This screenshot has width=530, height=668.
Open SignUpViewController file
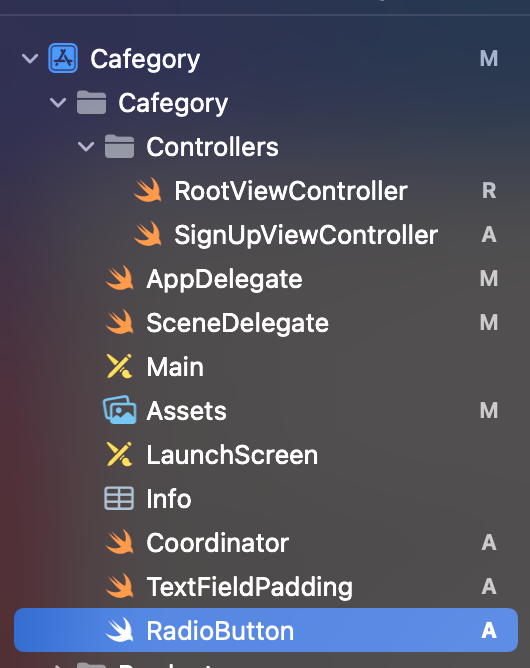coord(305,235)
